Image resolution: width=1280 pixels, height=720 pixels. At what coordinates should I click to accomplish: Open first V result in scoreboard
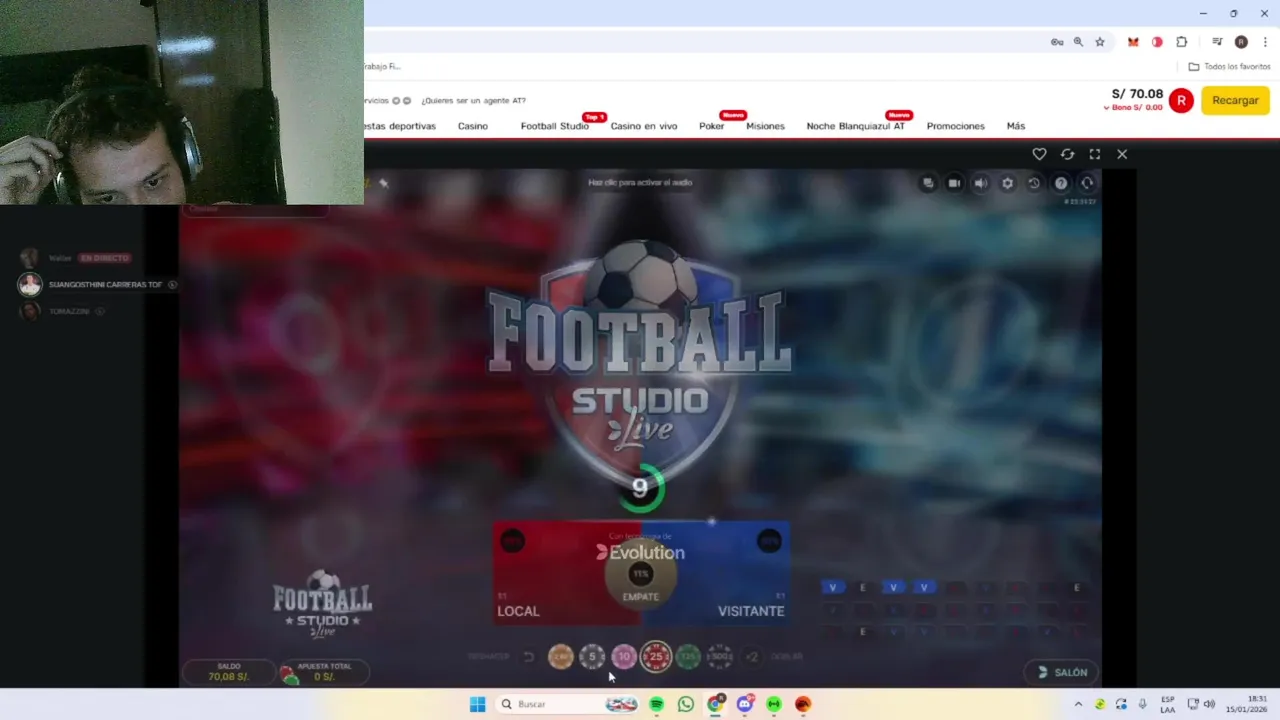coord(832,587)
